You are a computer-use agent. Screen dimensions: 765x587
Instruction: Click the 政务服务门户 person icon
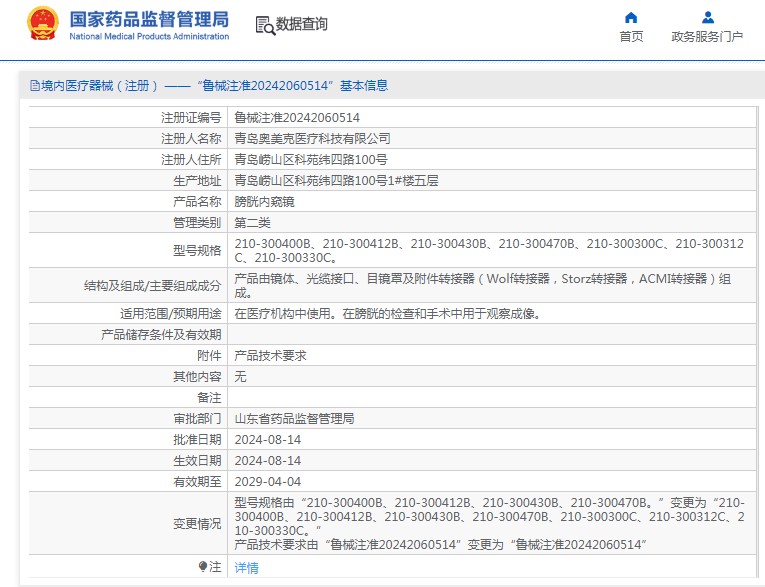(707, 17)
